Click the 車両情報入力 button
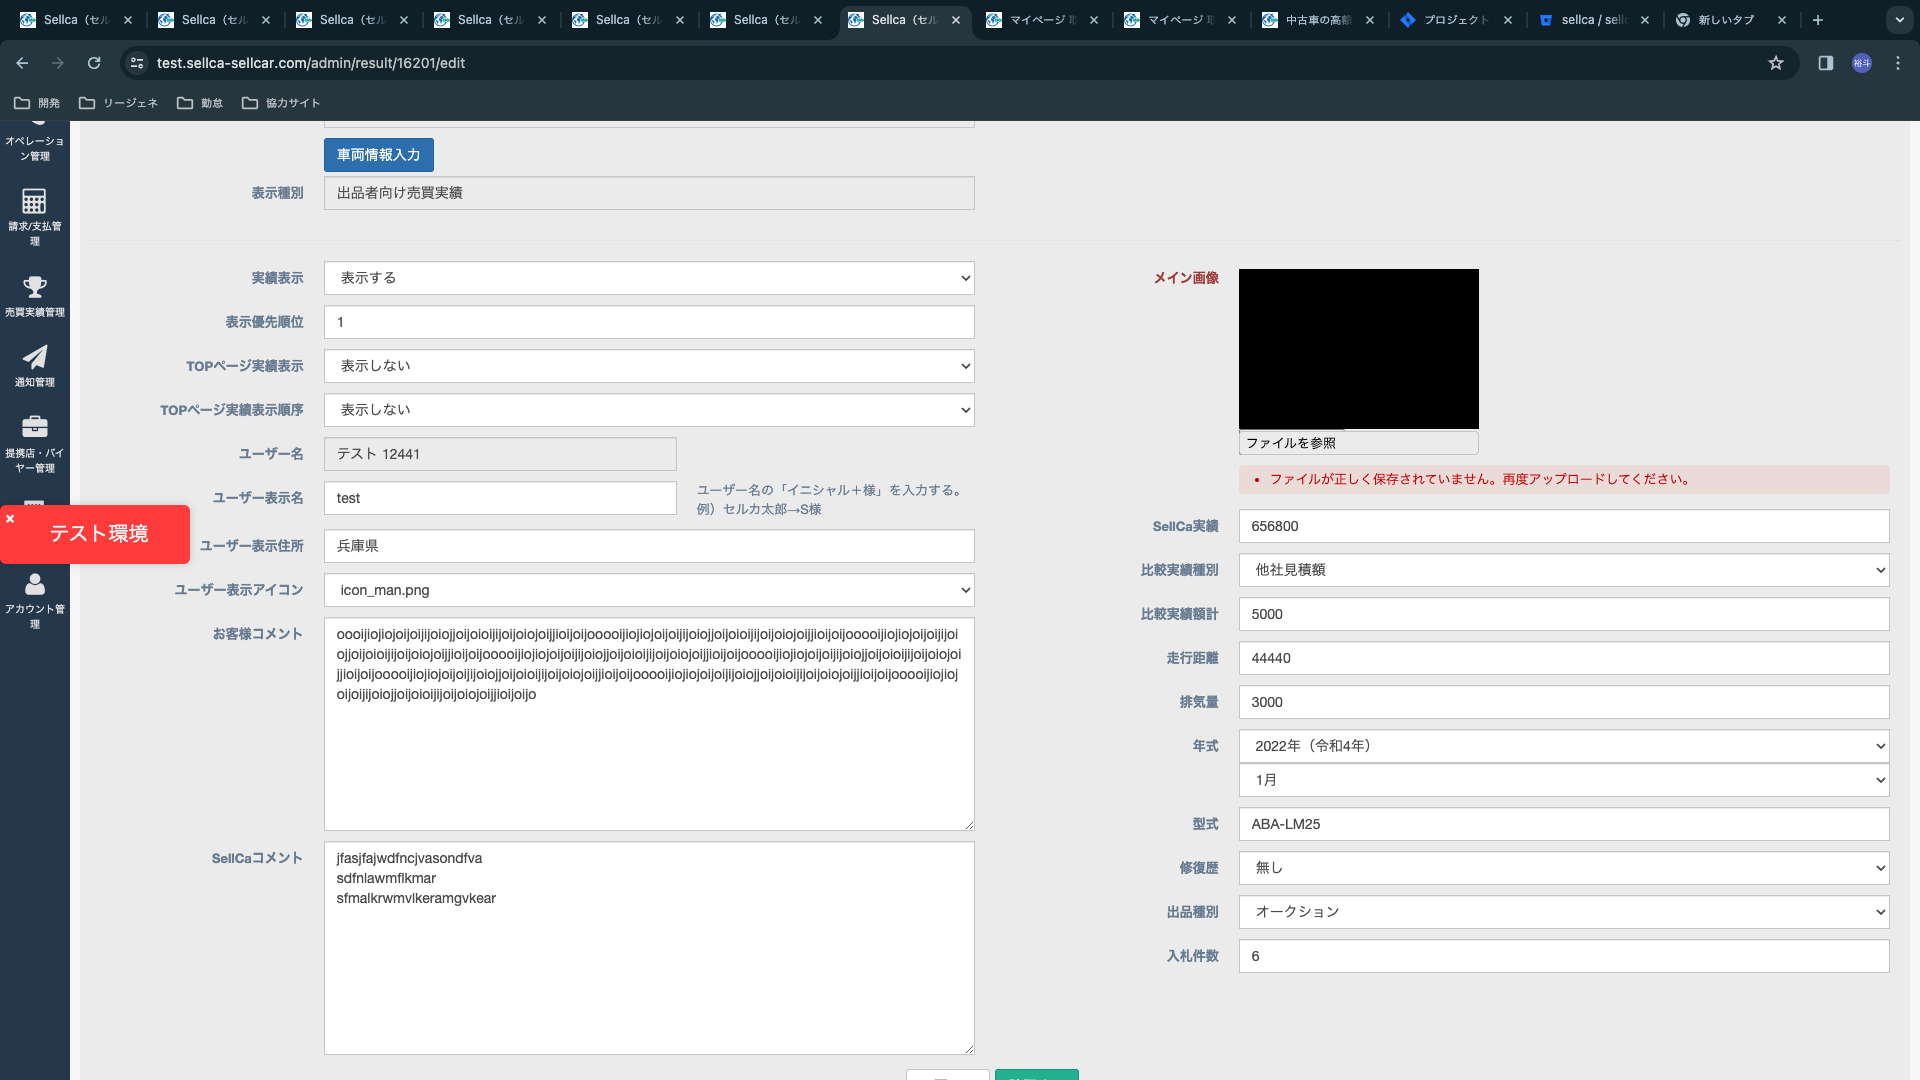 (x=378, y=155)
